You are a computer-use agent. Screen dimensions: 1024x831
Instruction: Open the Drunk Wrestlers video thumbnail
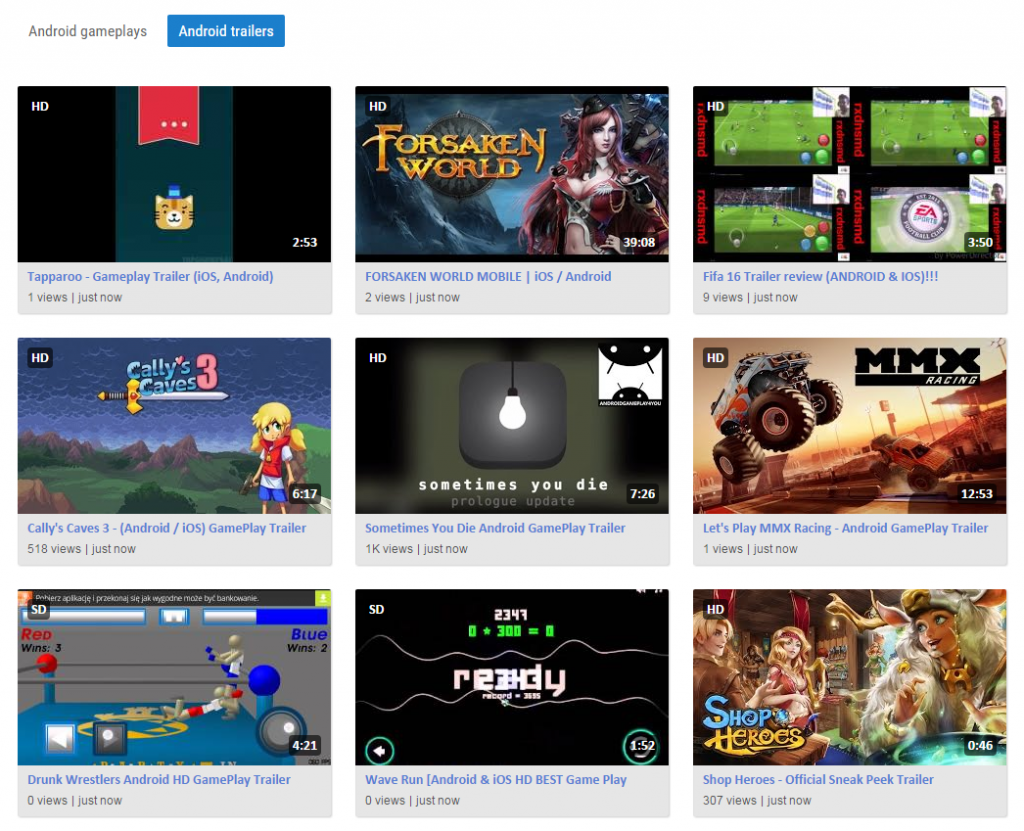click(174, 677)
